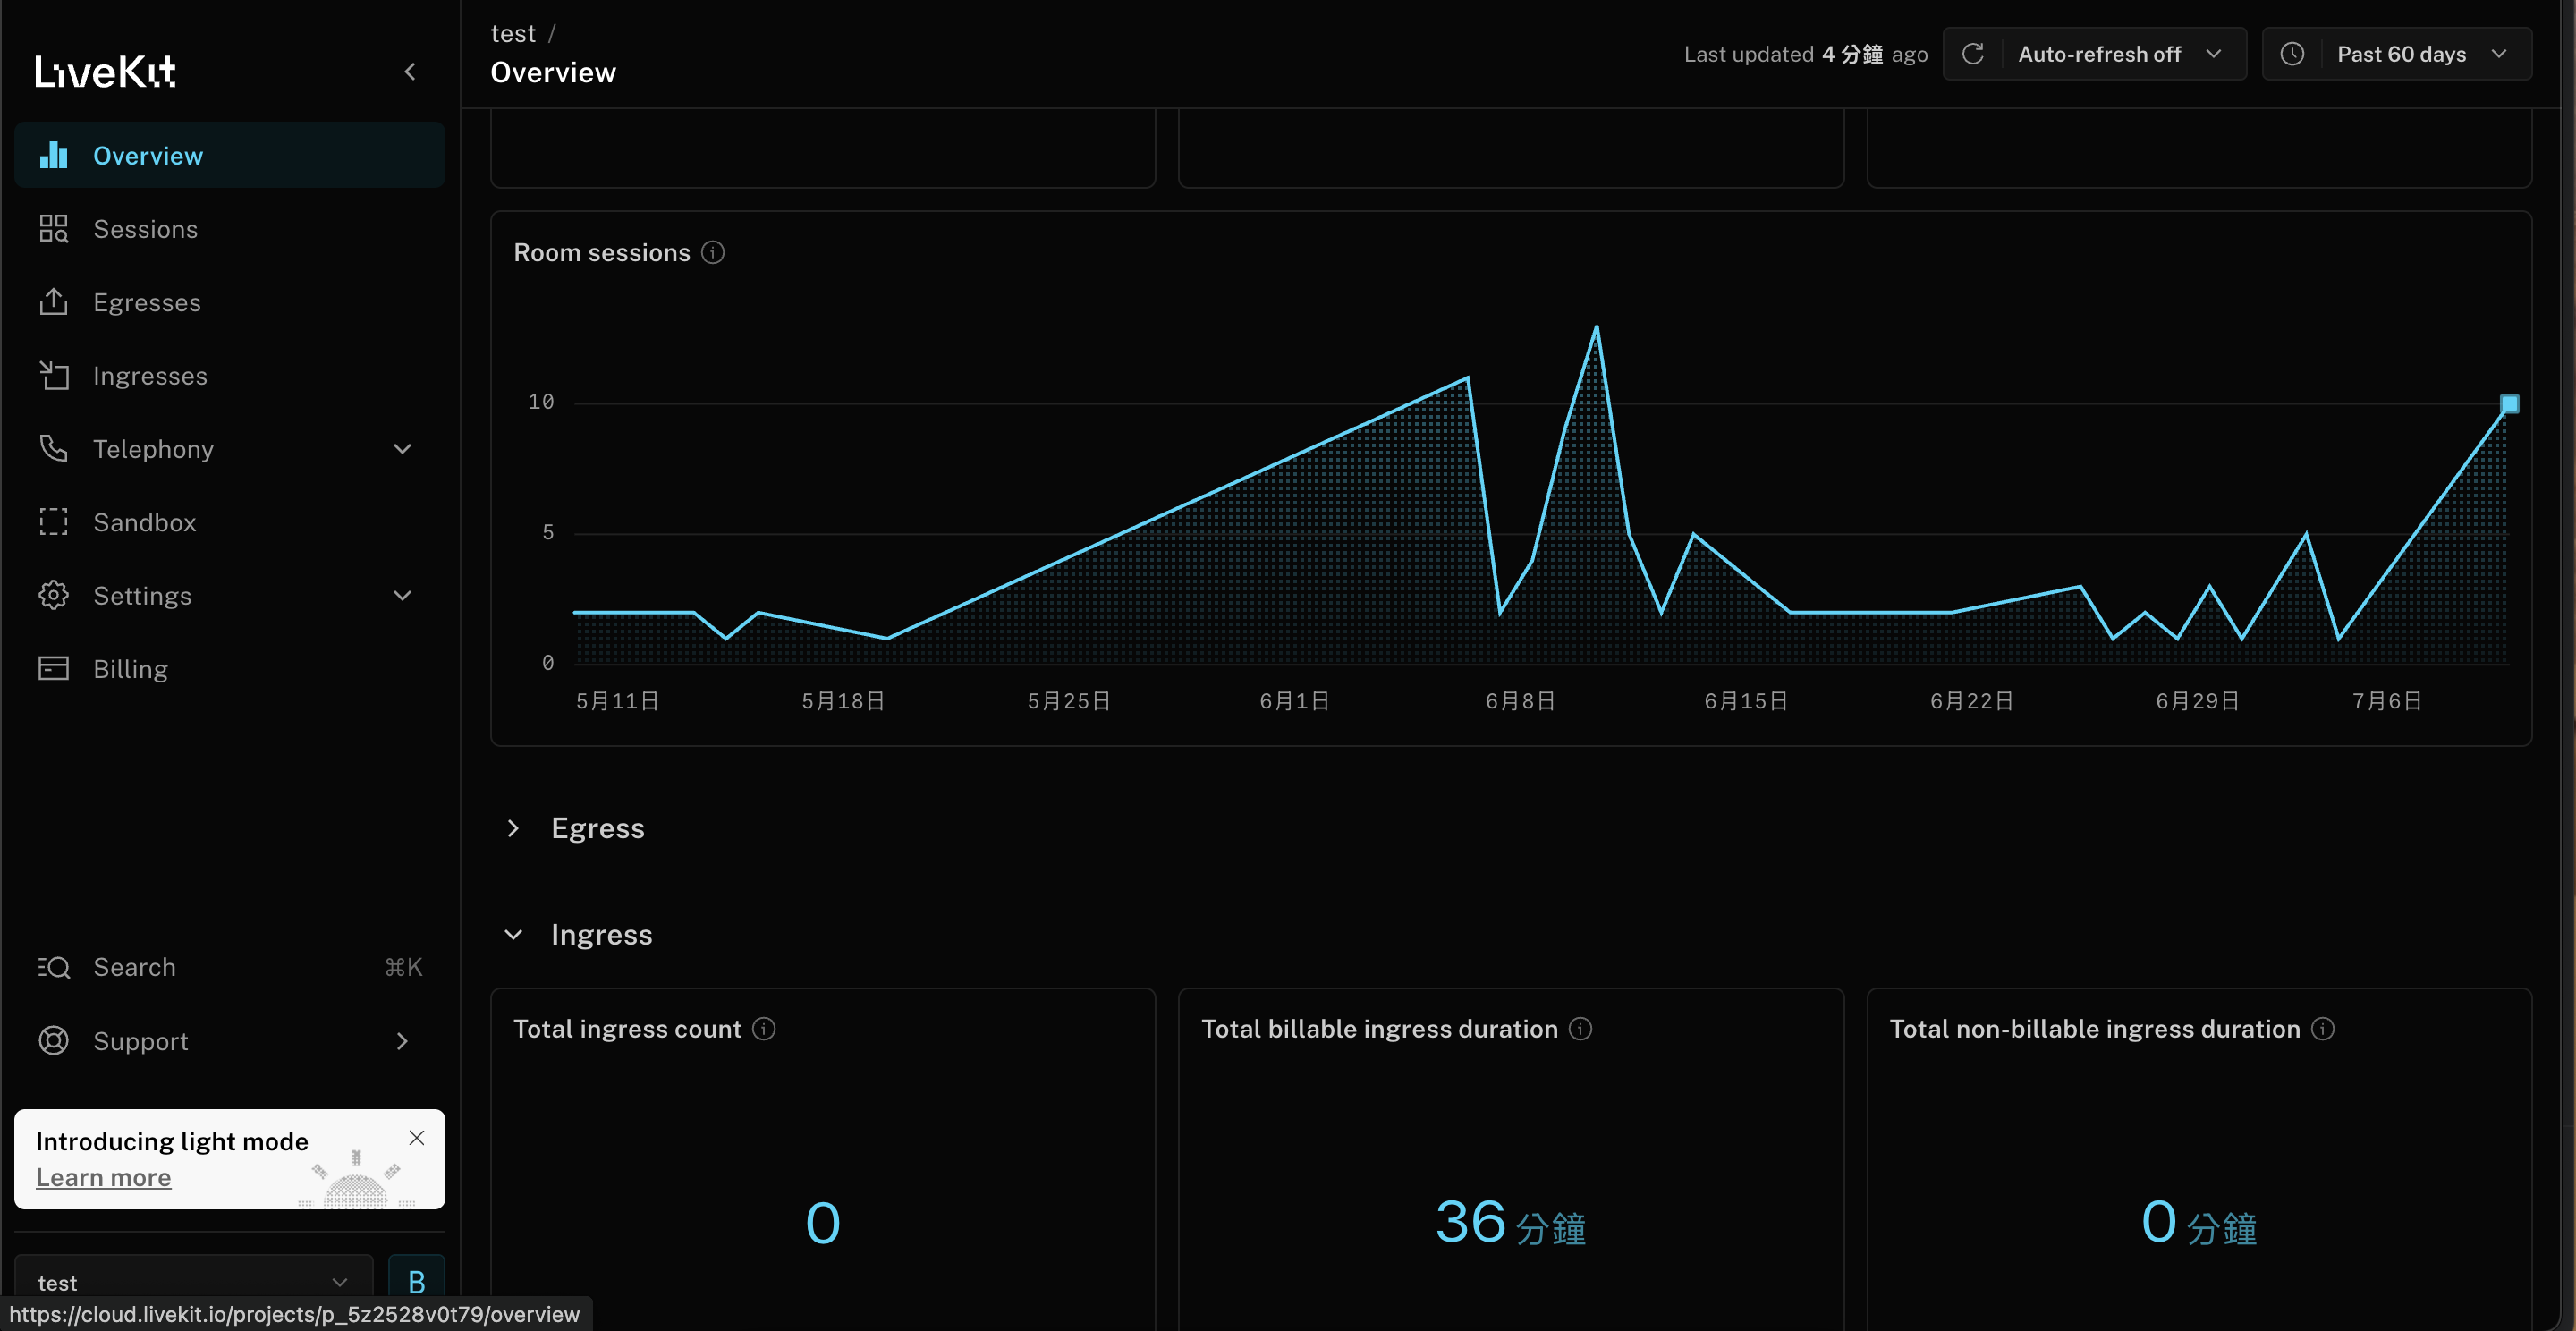2576x1331 pixels.
Task: Collapse the sidebar with the chevron arrow
Action: point(410,72)
